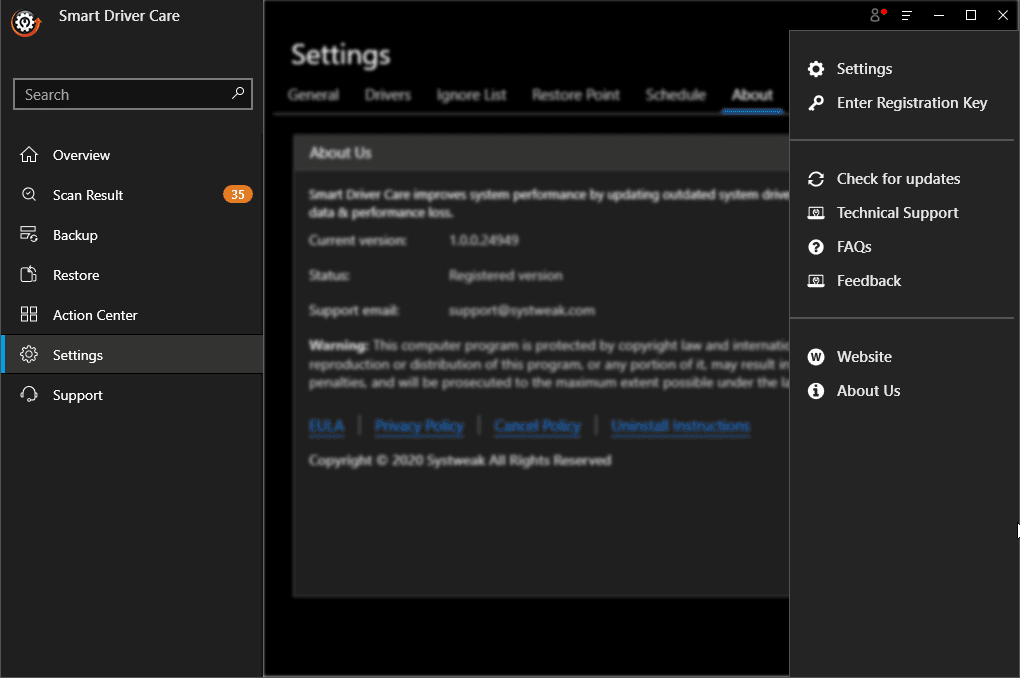Click the Website W icon

click(x=816, y=357)
